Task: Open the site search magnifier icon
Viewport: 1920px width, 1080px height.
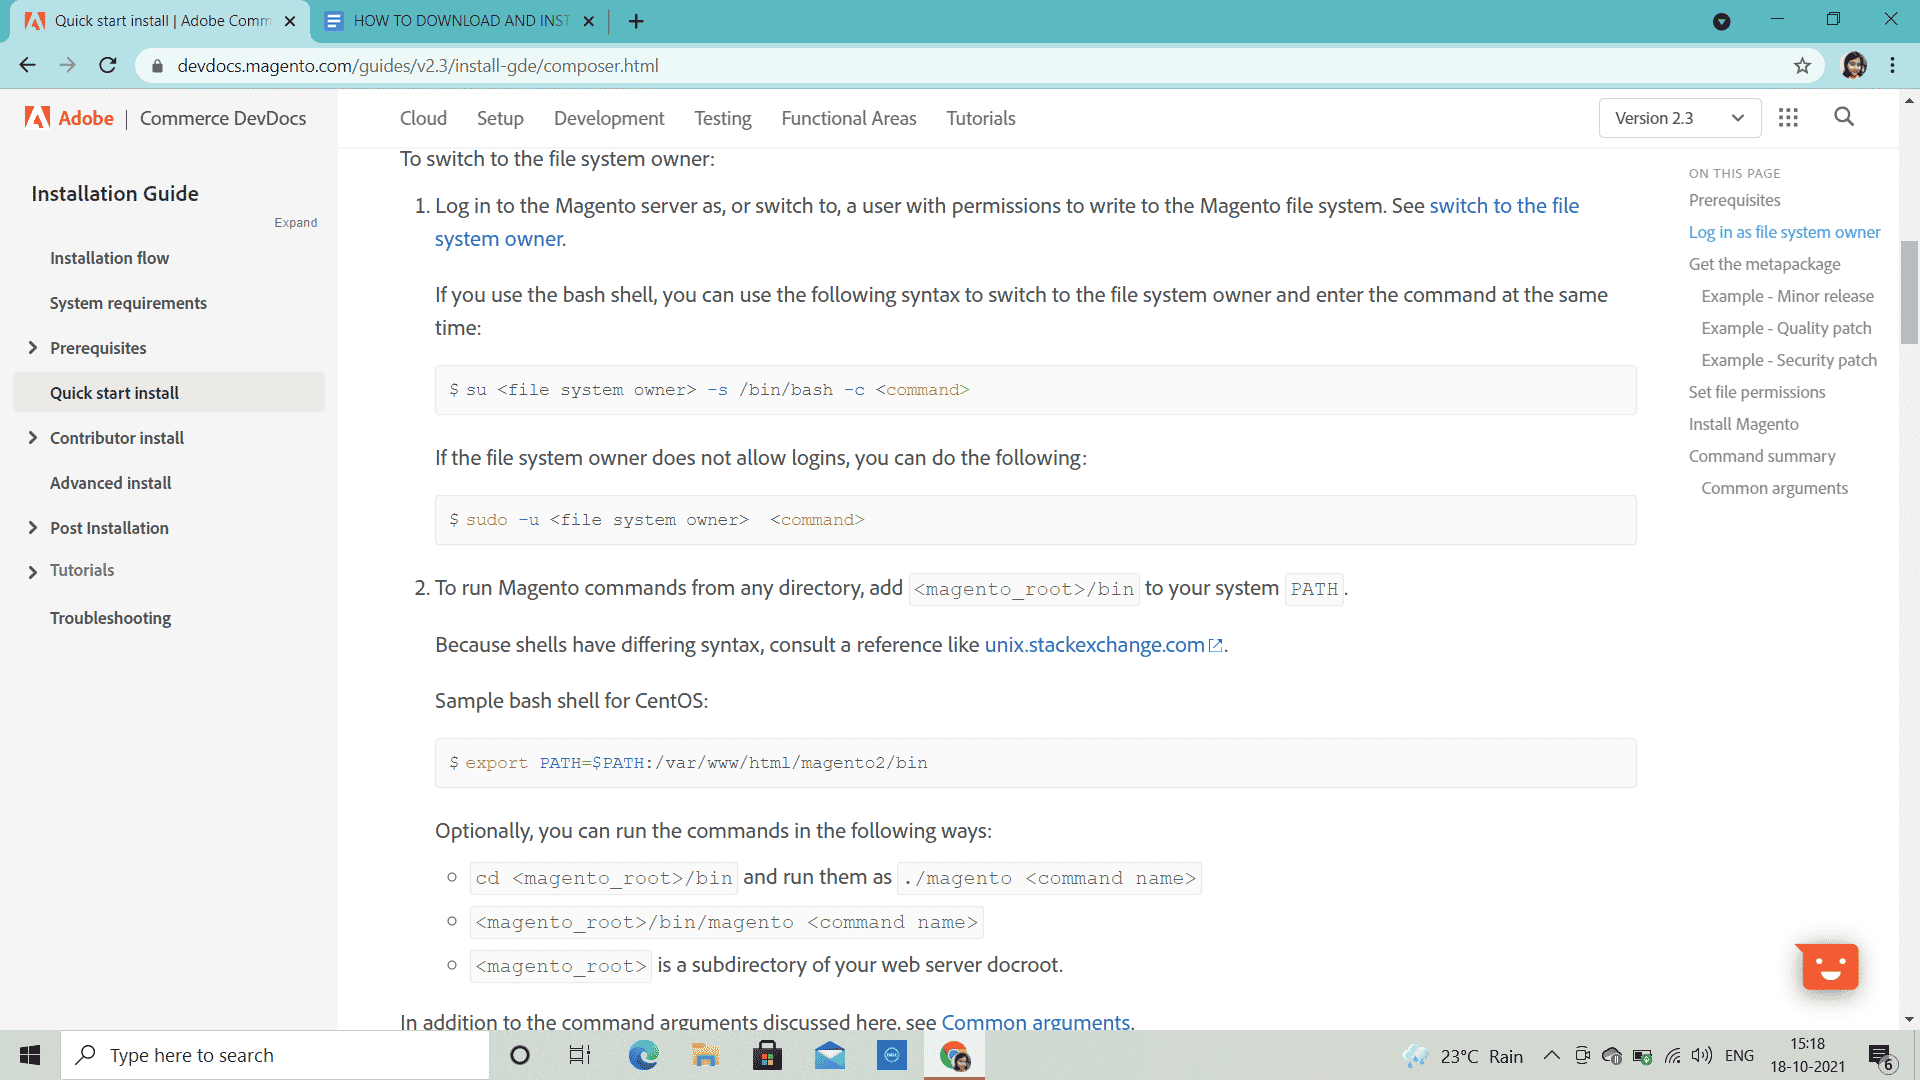Action: tap(1844, 117)
